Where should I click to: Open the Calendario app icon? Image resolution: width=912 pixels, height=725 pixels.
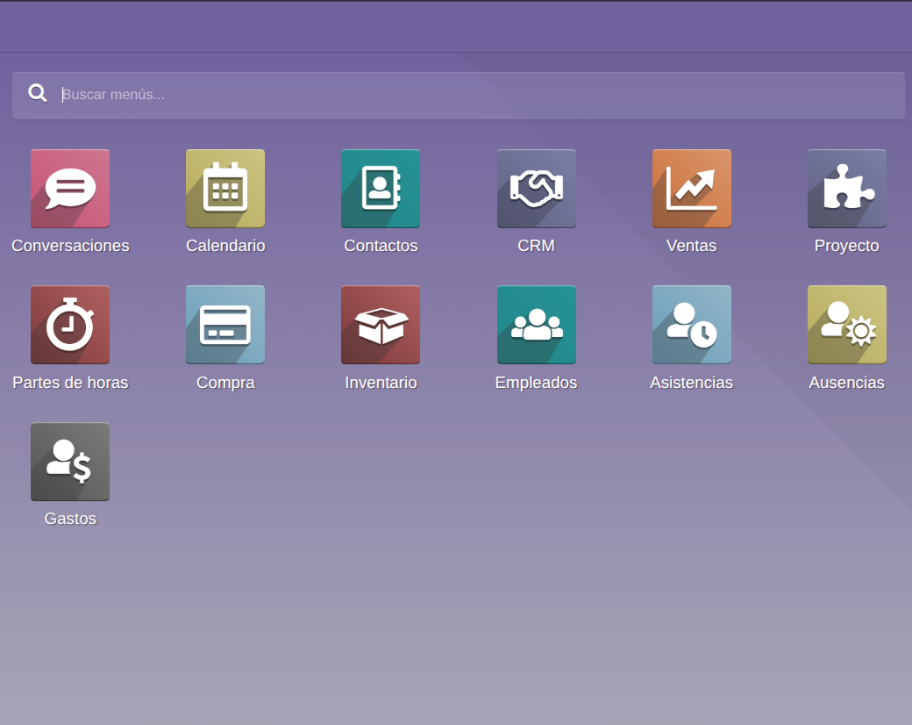click(x=225, y=188)
